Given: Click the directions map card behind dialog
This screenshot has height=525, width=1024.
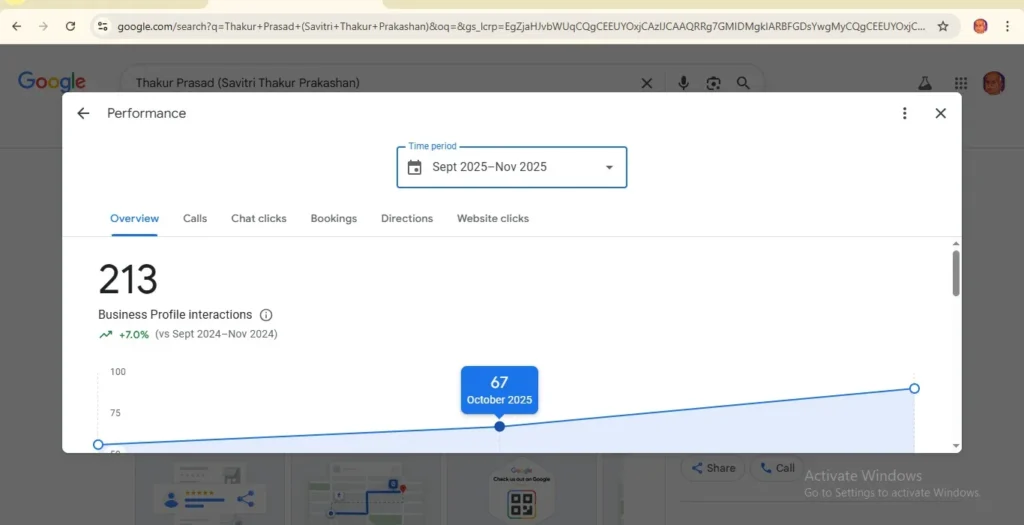Looking at the screenshot, I should (x=366, y=490).
